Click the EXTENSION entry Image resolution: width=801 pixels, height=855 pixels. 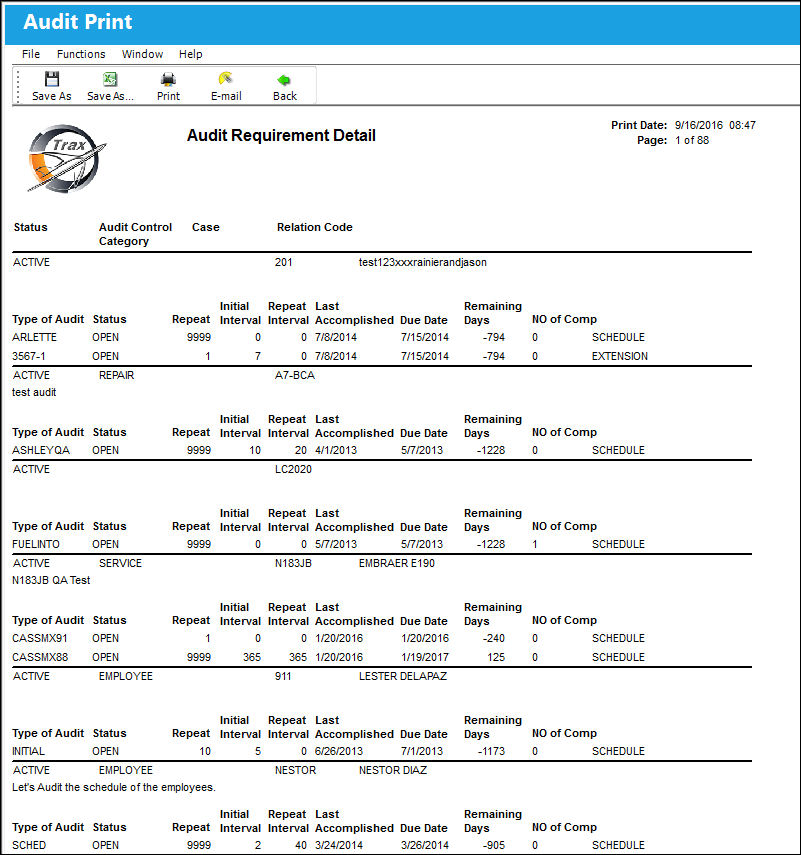[x=620, y=356]
